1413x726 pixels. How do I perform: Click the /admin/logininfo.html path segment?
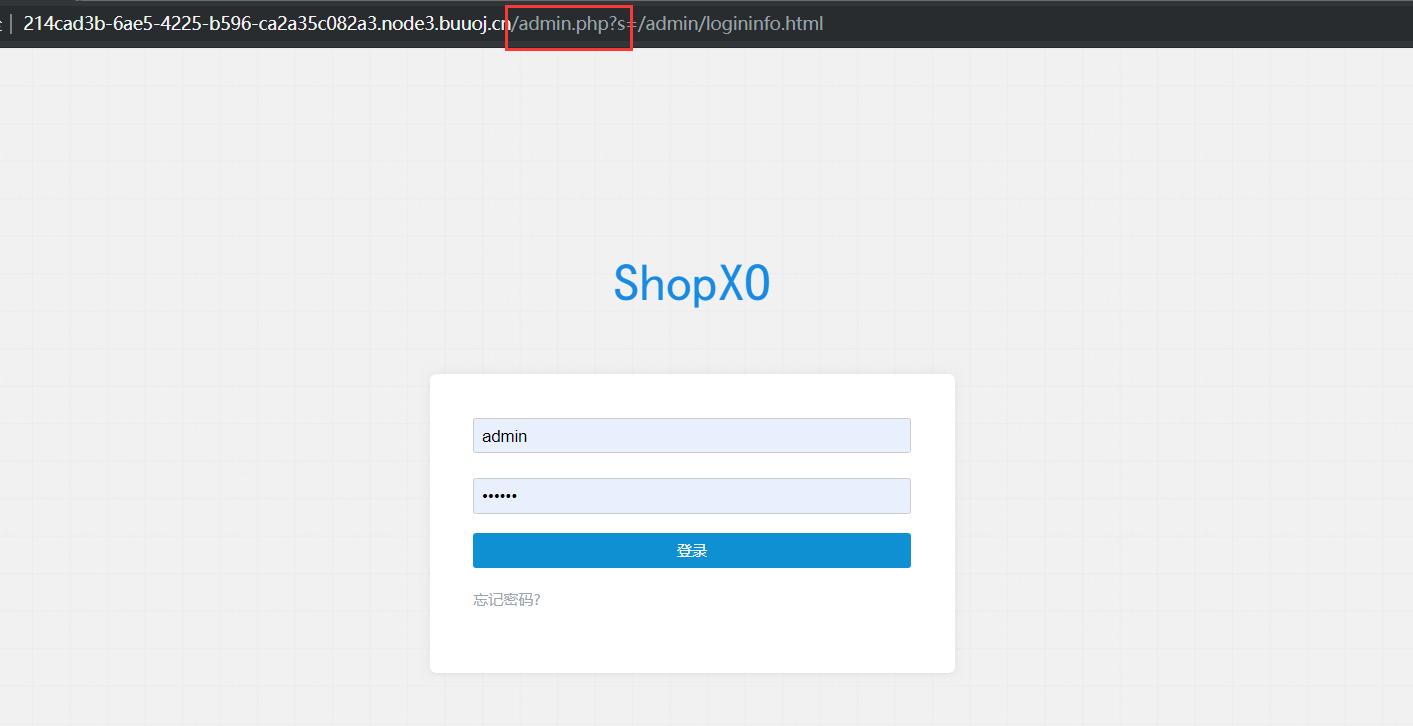[x=728, y=24]
